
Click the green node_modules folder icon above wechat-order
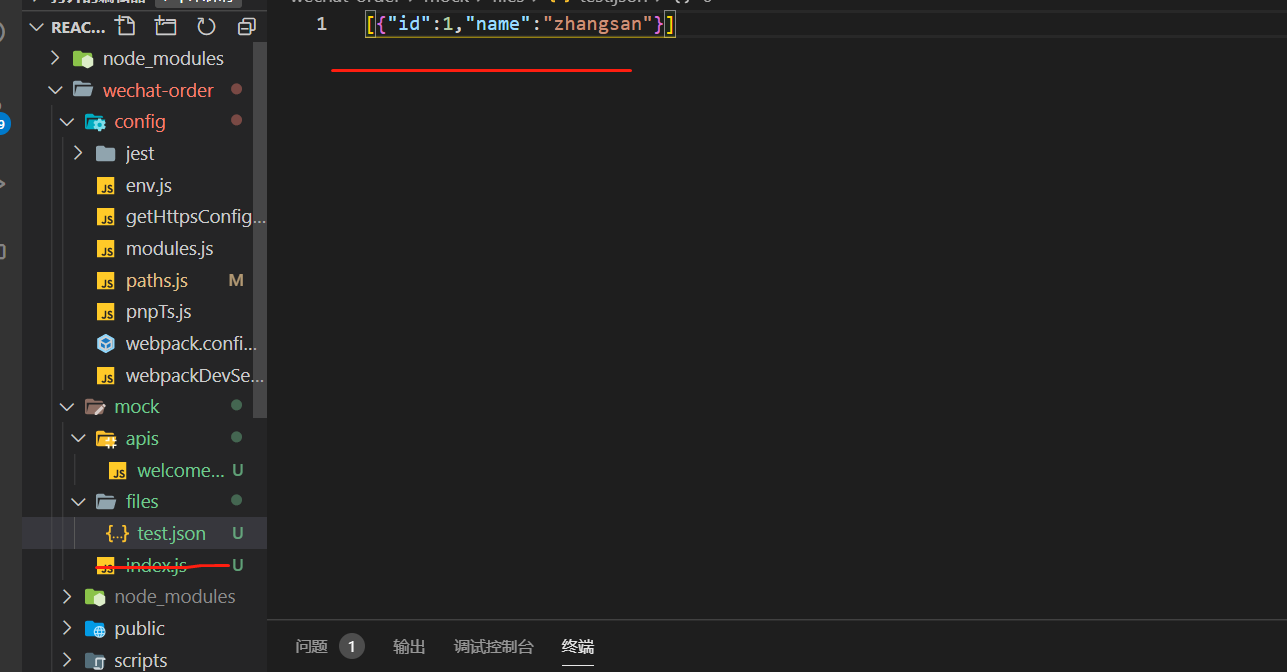[83, 59]
